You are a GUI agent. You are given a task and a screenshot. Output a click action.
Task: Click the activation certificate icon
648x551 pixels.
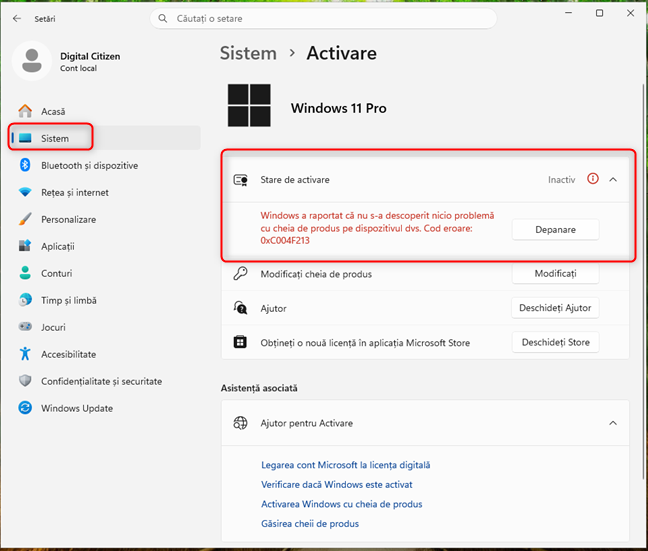(241, 180)
